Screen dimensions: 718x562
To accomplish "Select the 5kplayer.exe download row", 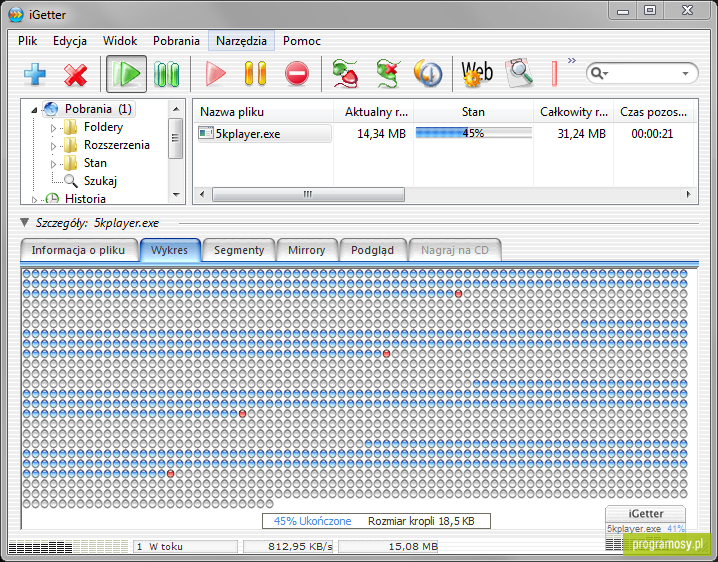I will click(x=265, y=134).
